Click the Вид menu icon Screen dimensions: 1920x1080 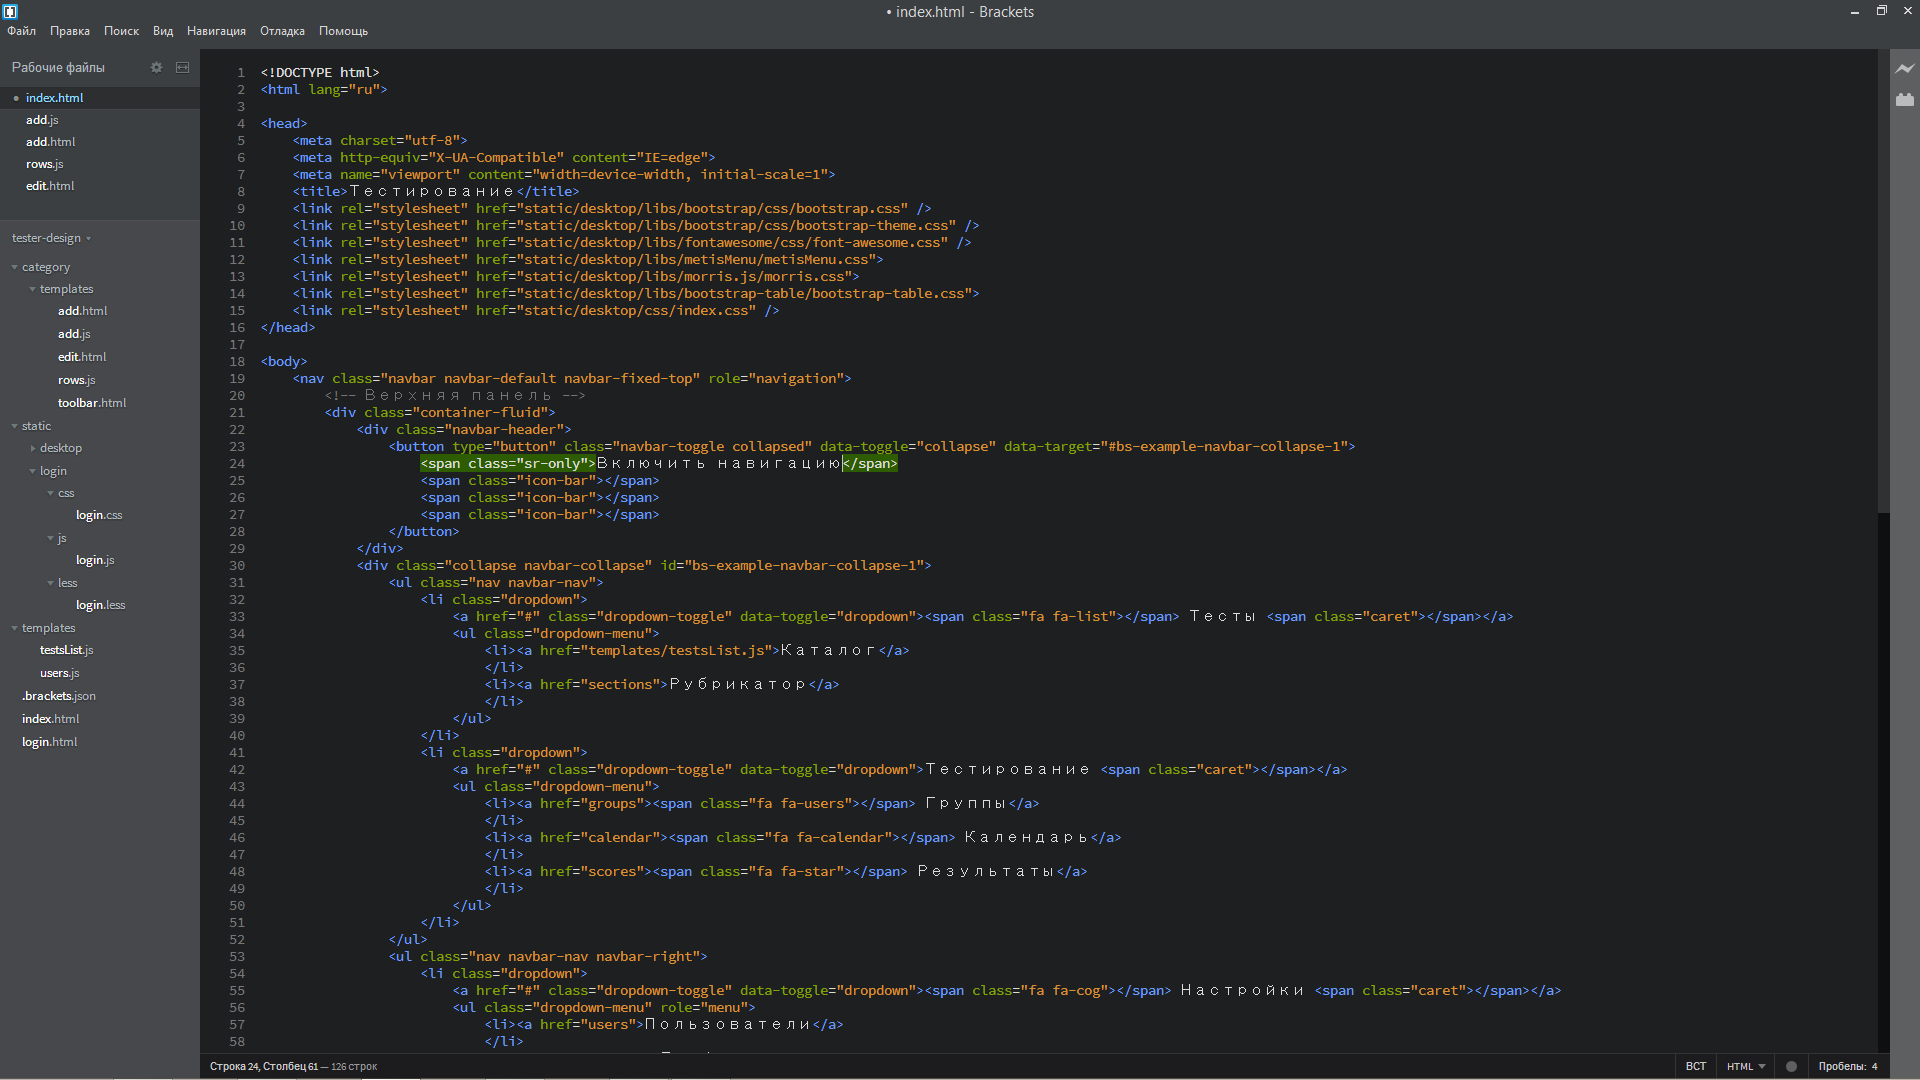(162, 30)
